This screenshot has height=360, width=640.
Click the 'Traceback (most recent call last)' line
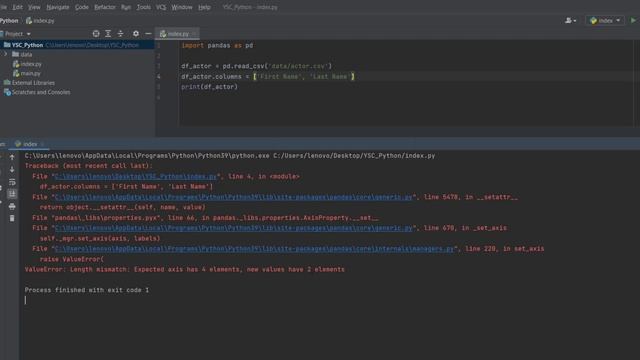pyautogui.click(x=88, y=166)
